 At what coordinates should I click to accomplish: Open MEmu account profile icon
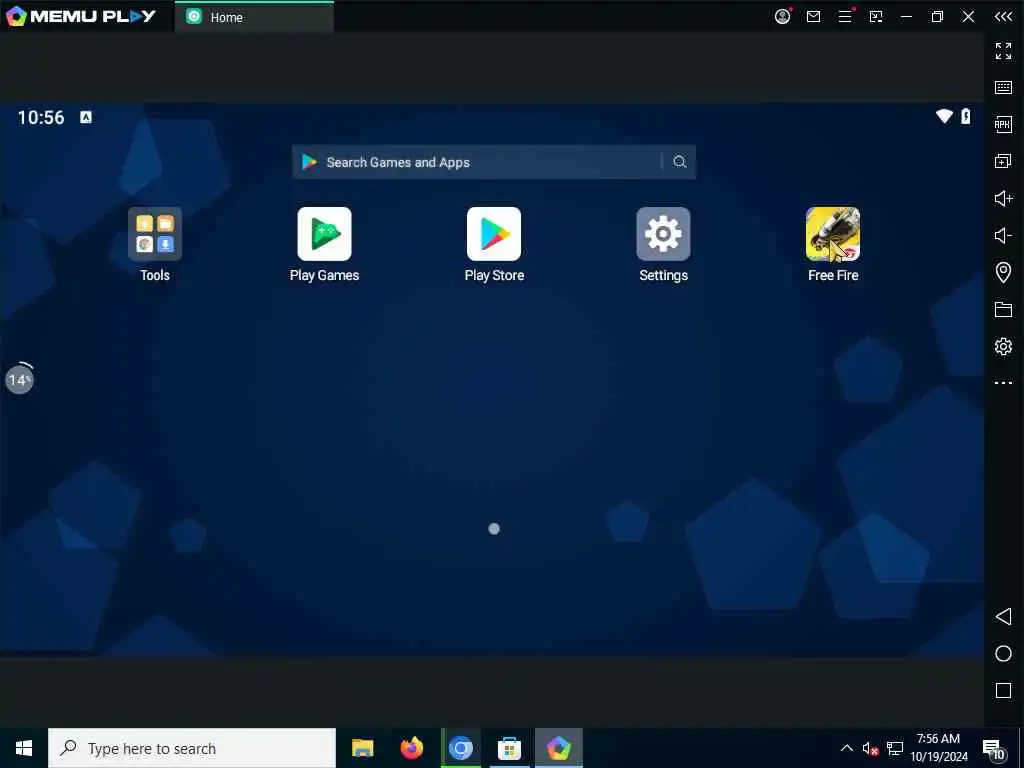[x=782, y=17]
